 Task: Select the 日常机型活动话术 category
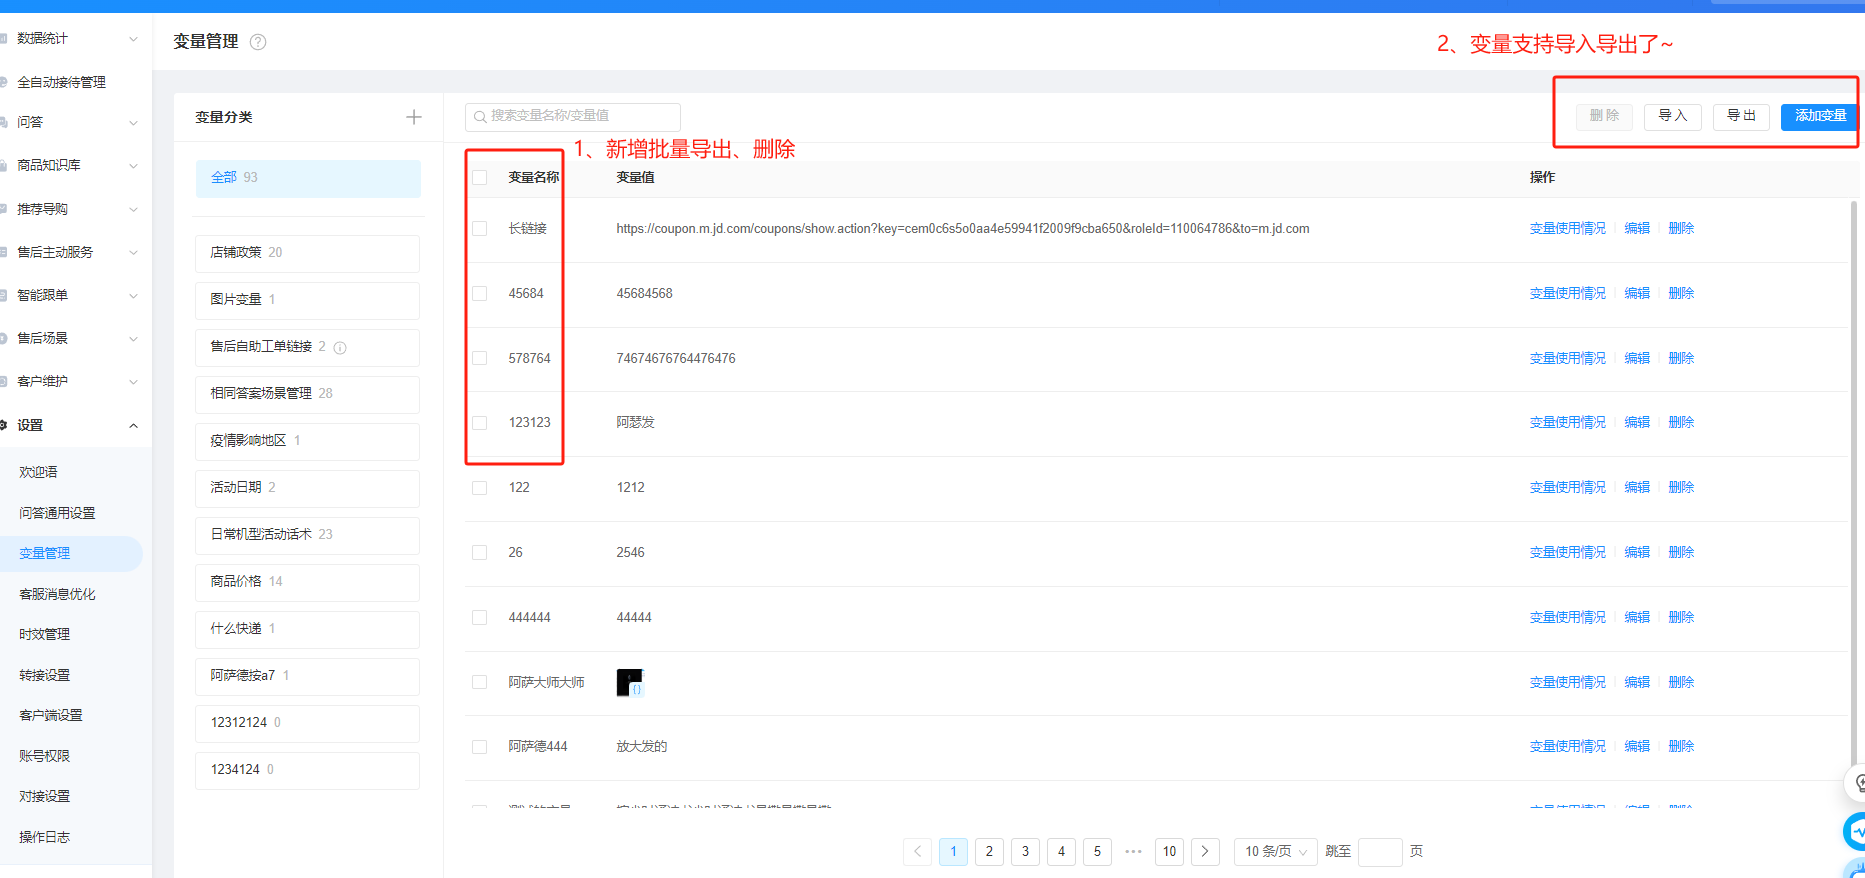[308, 535]
